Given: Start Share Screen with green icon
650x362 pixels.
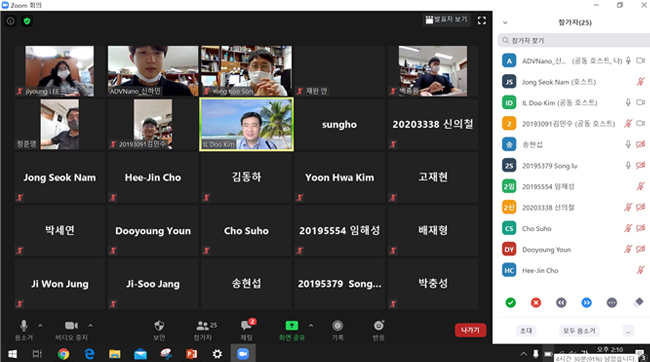Looking at the screenshot, I should [292, 326].
